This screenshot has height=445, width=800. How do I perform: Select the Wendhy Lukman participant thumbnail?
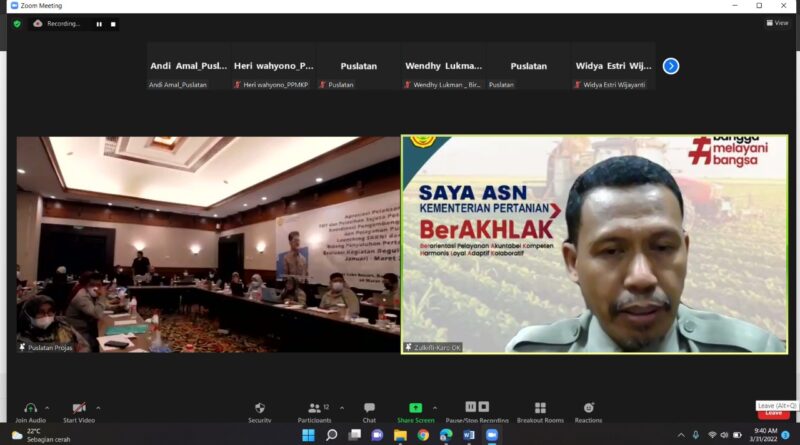443,66
